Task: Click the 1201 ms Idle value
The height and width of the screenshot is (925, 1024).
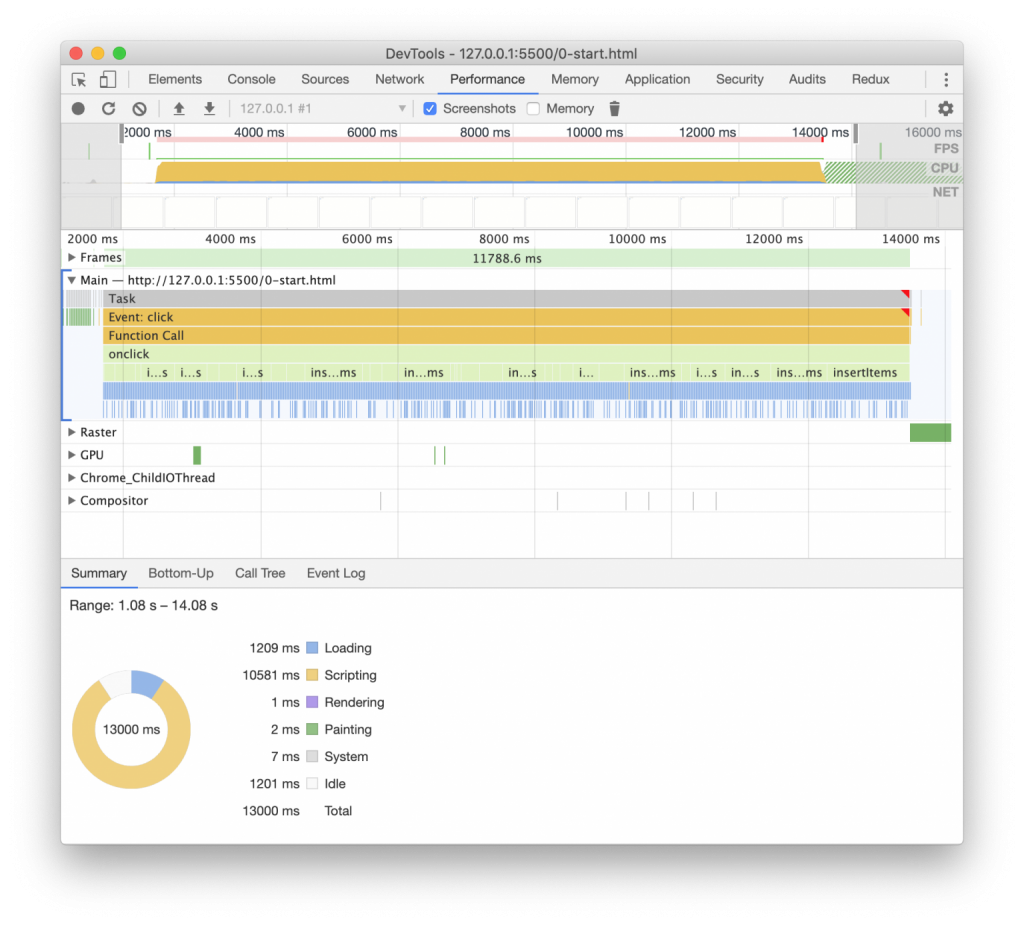Action: [274, 783]
